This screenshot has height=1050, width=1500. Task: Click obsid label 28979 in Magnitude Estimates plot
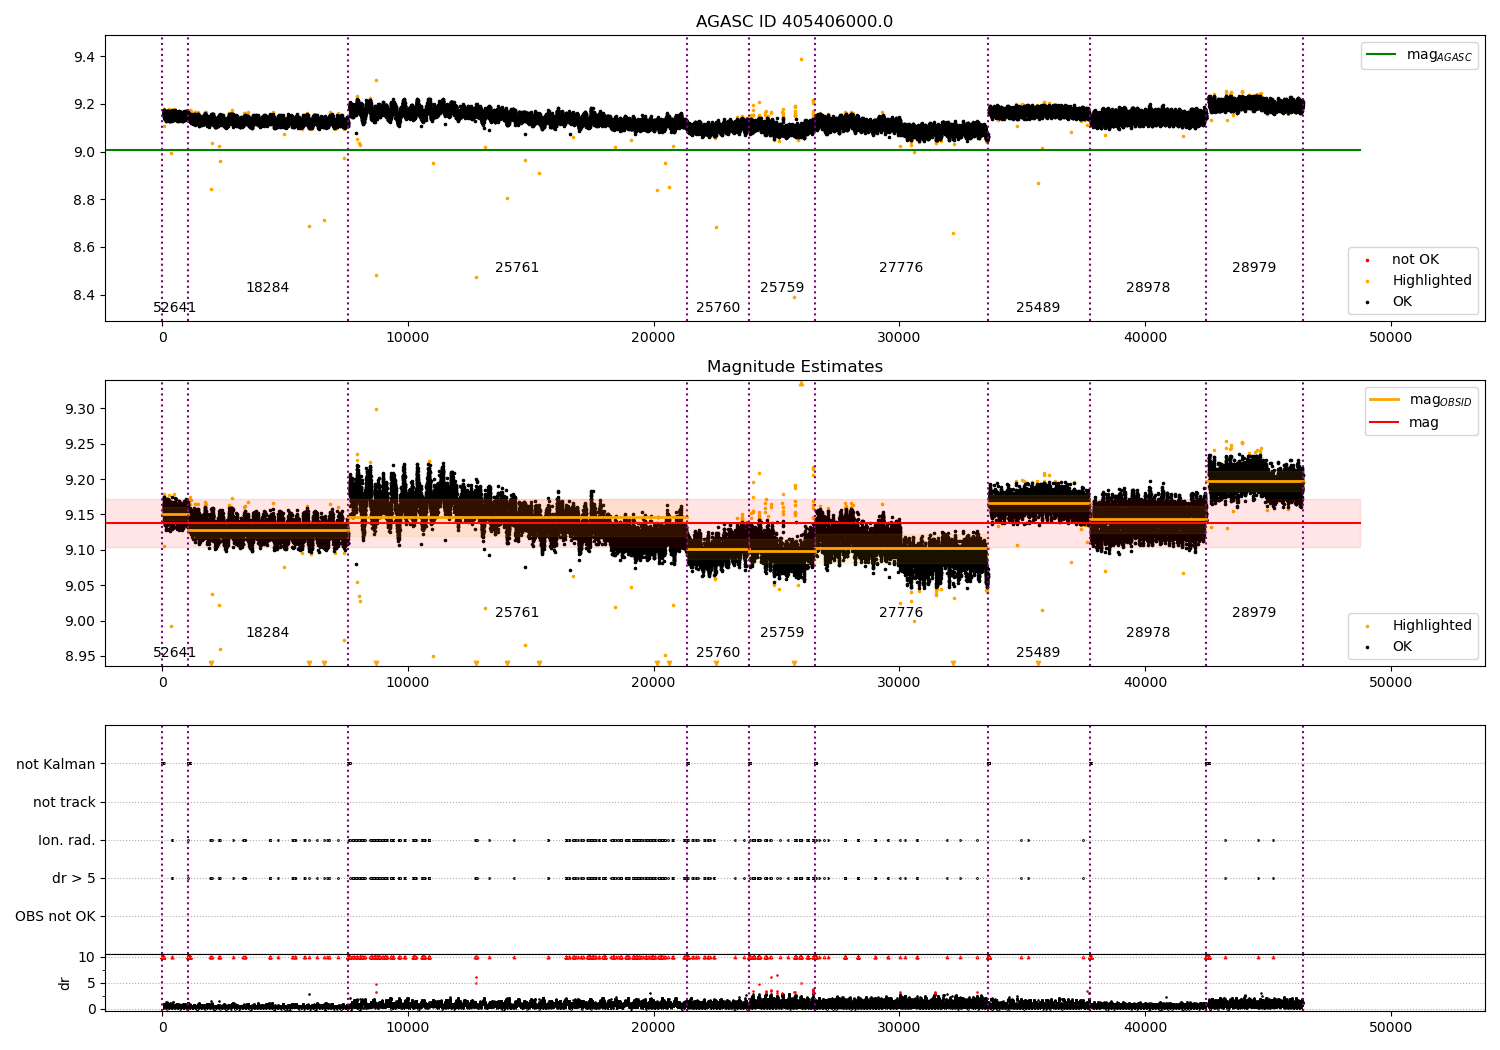tap(1254, 613)
